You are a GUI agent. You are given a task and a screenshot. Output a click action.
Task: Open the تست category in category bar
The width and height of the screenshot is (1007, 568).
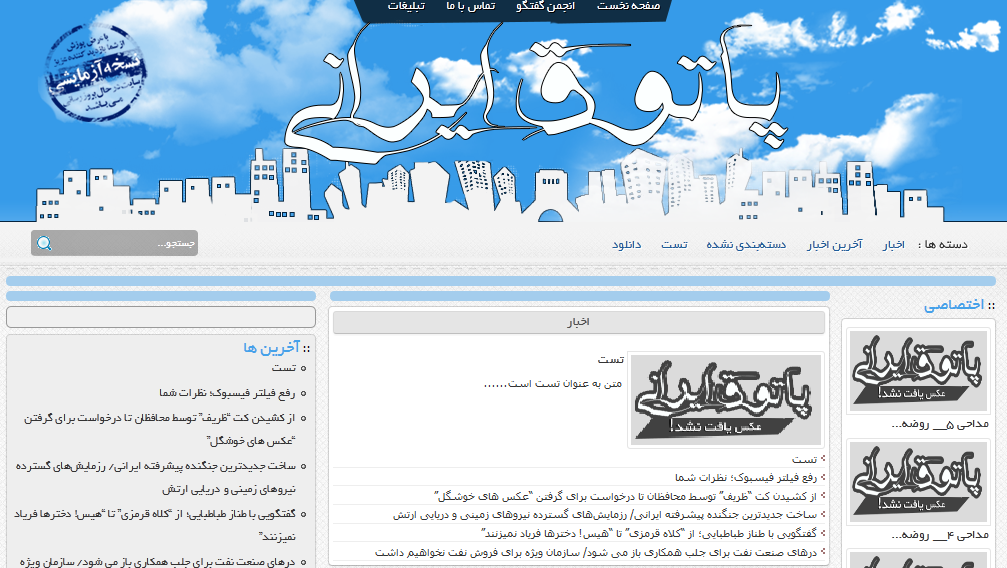pyautogui.click(x=673, y=245)
